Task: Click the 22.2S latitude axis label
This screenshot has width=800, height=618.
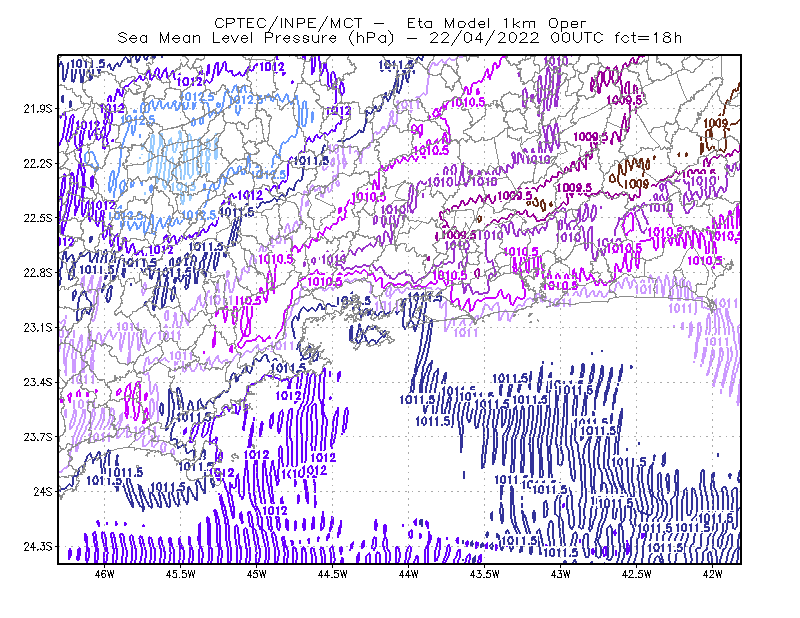Action: point(37,163)
